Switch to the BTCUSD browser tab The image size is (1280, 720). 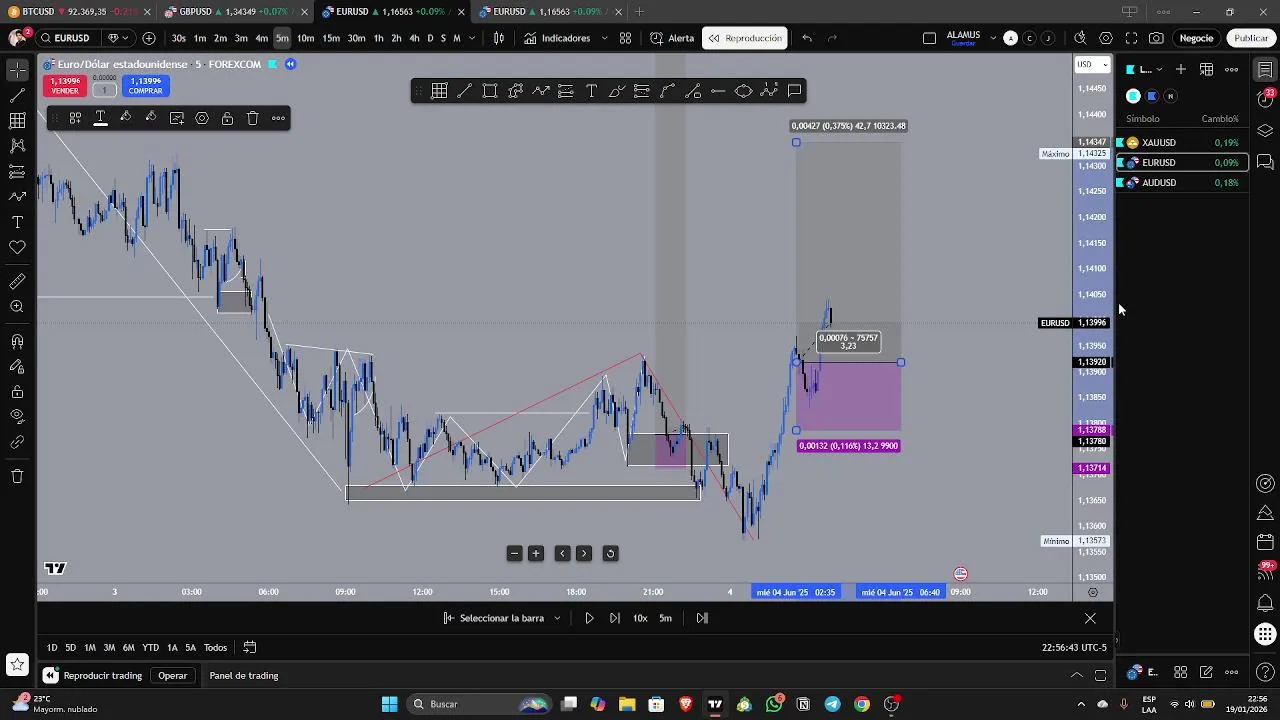[x=78, y=12]
